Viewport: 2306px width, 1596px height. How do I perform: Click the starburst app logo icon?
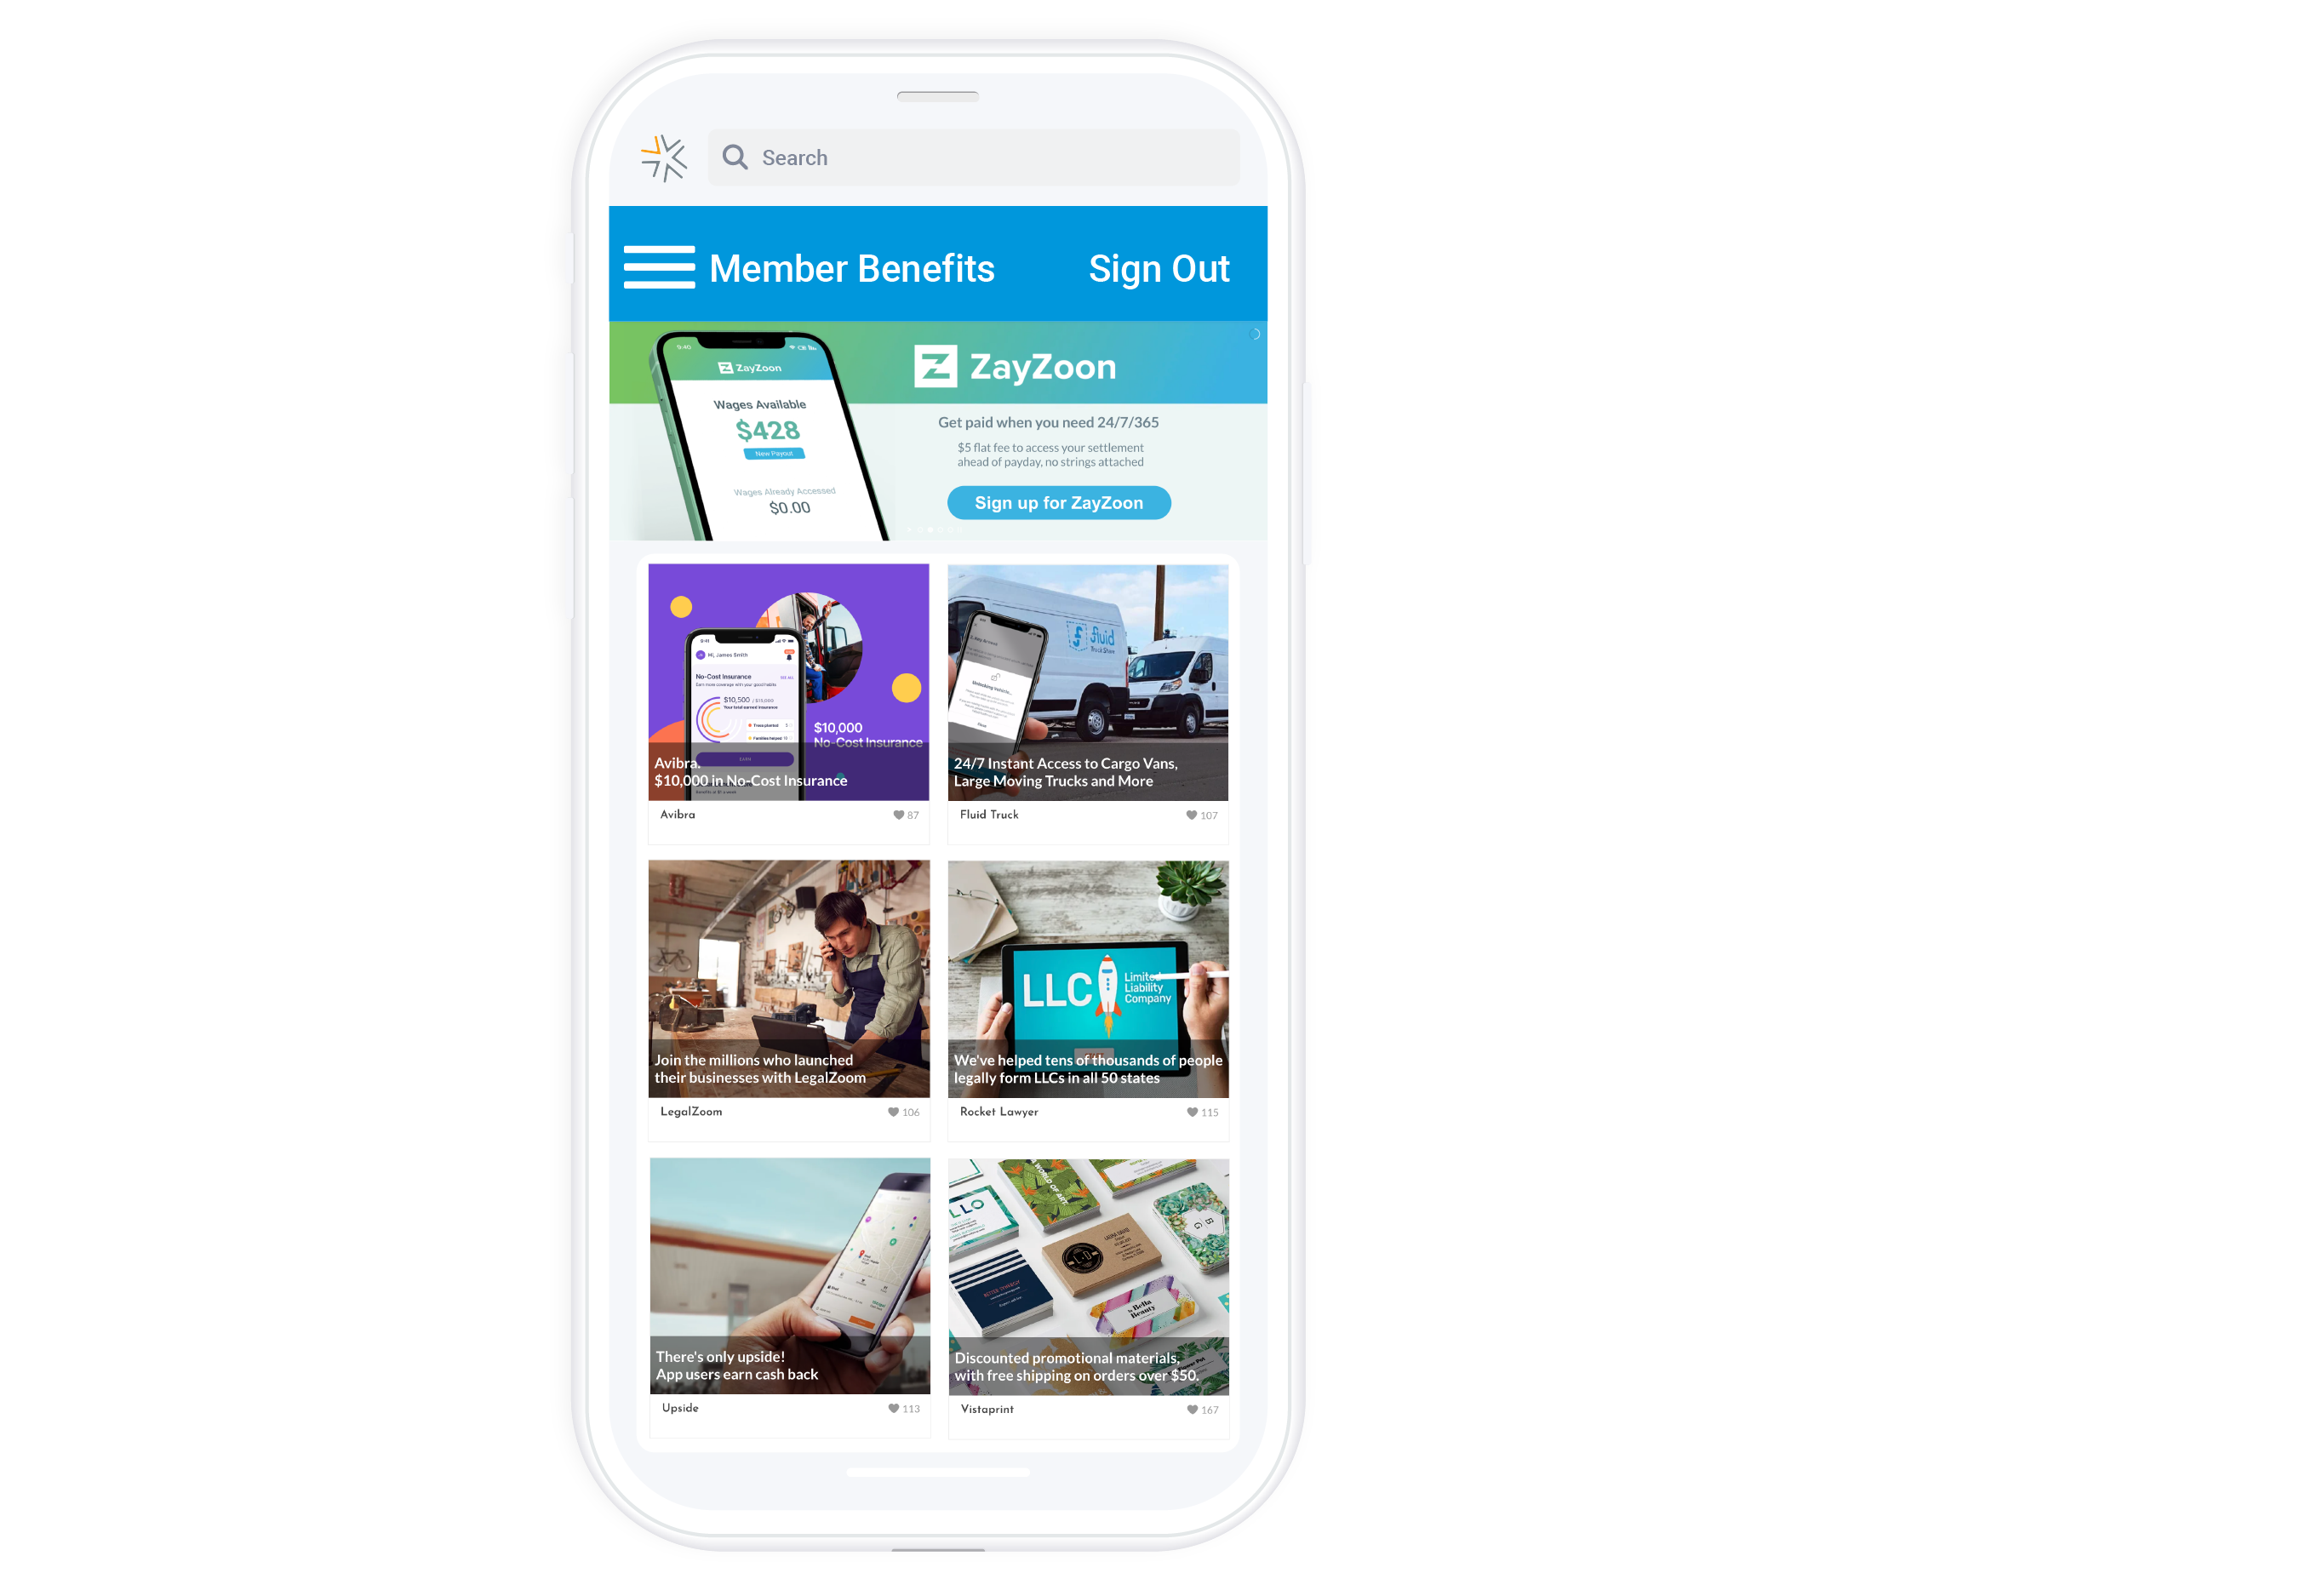coord(662,156)
